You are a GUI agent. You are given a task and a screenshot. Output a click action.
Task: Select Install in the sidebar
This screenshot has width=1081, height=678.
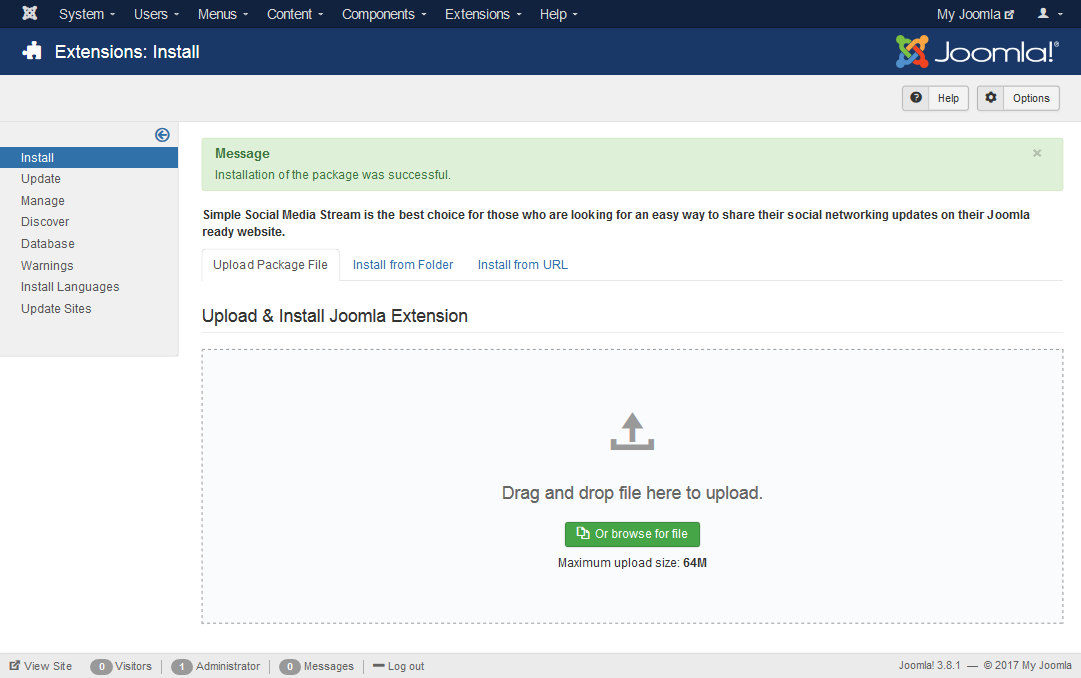89,157
